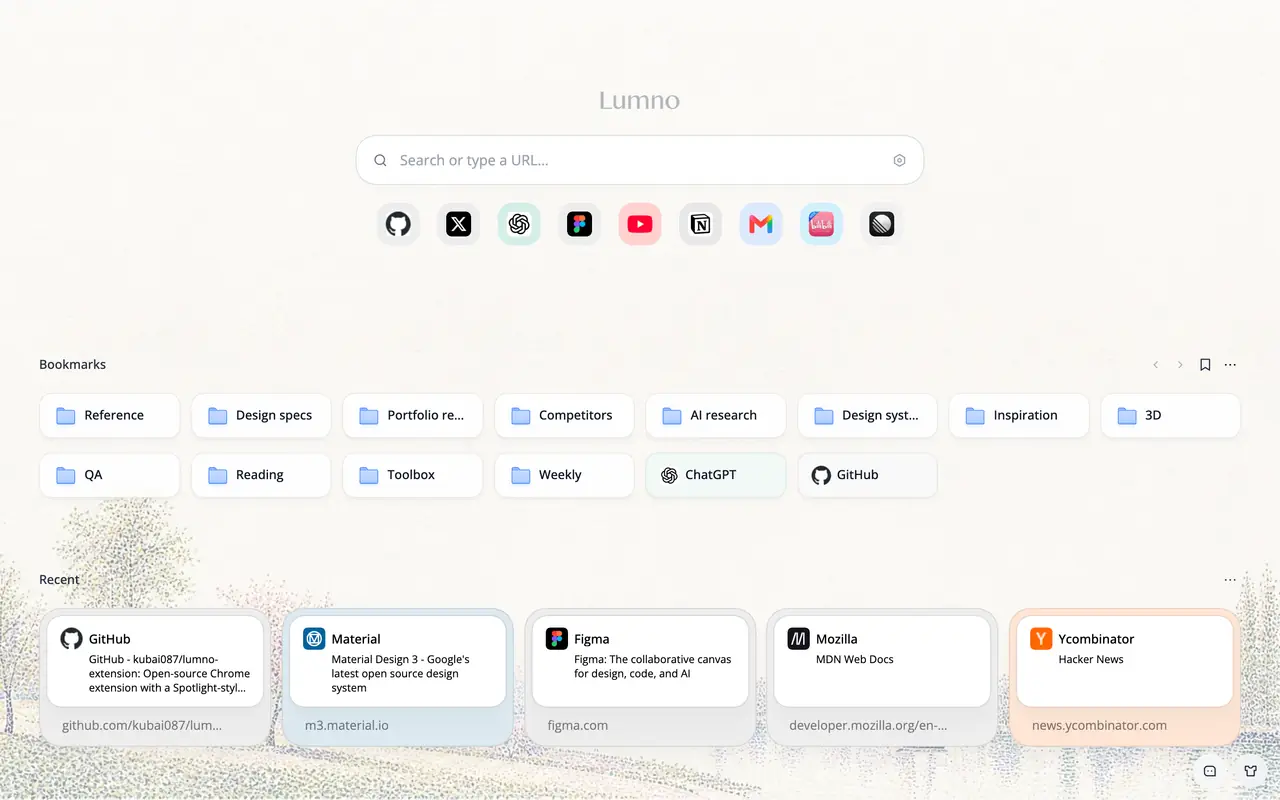
Task: Open the X (Twitter) shortcut icon
Action: pos(459,224)
